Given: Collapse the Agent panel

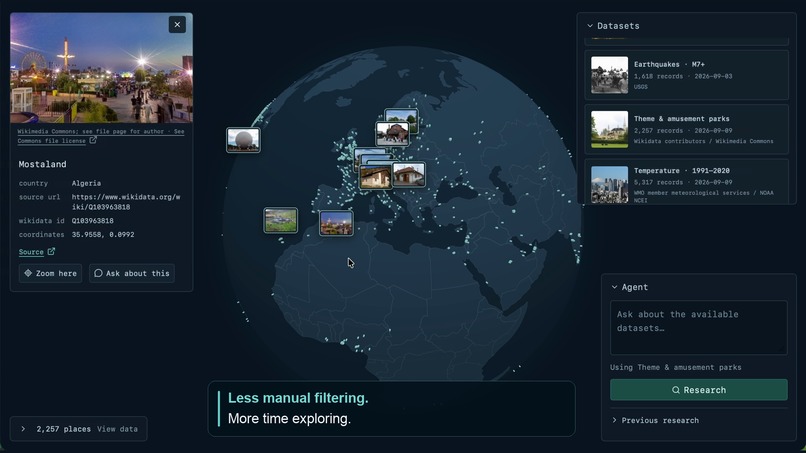Looking at the screenshot, I should [x=614, y=287].
